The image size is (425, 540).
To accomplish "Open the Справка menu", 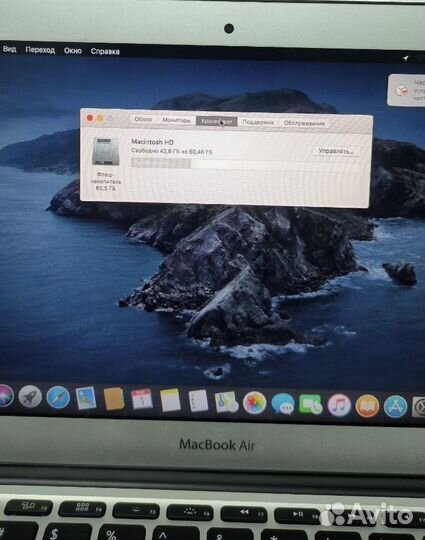I will coord(105,51).
